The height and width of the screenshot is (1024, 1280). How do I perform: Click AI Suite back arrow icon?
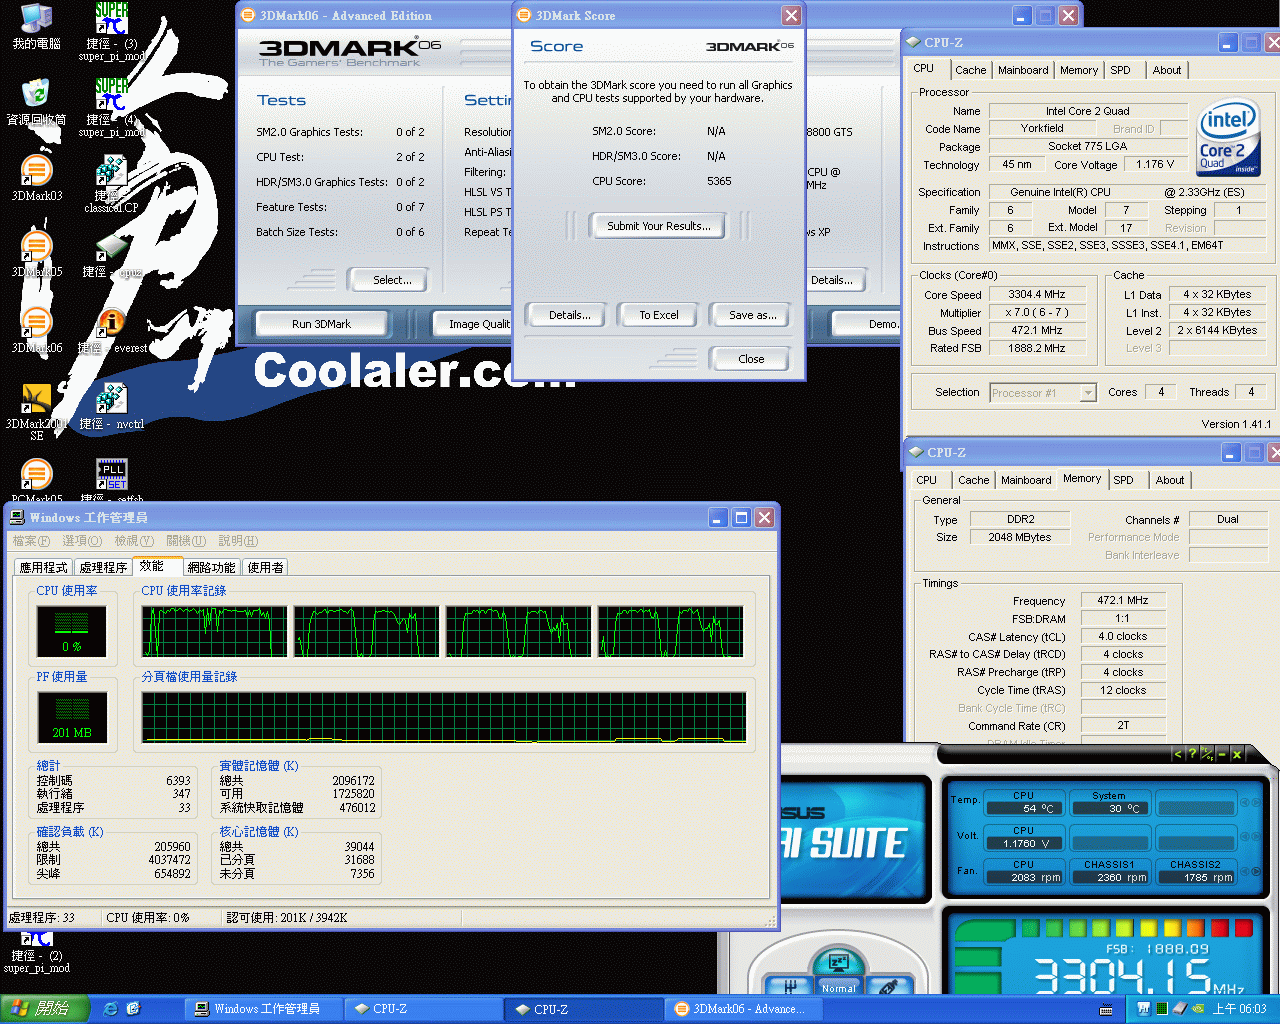(x=1177, y=754)
